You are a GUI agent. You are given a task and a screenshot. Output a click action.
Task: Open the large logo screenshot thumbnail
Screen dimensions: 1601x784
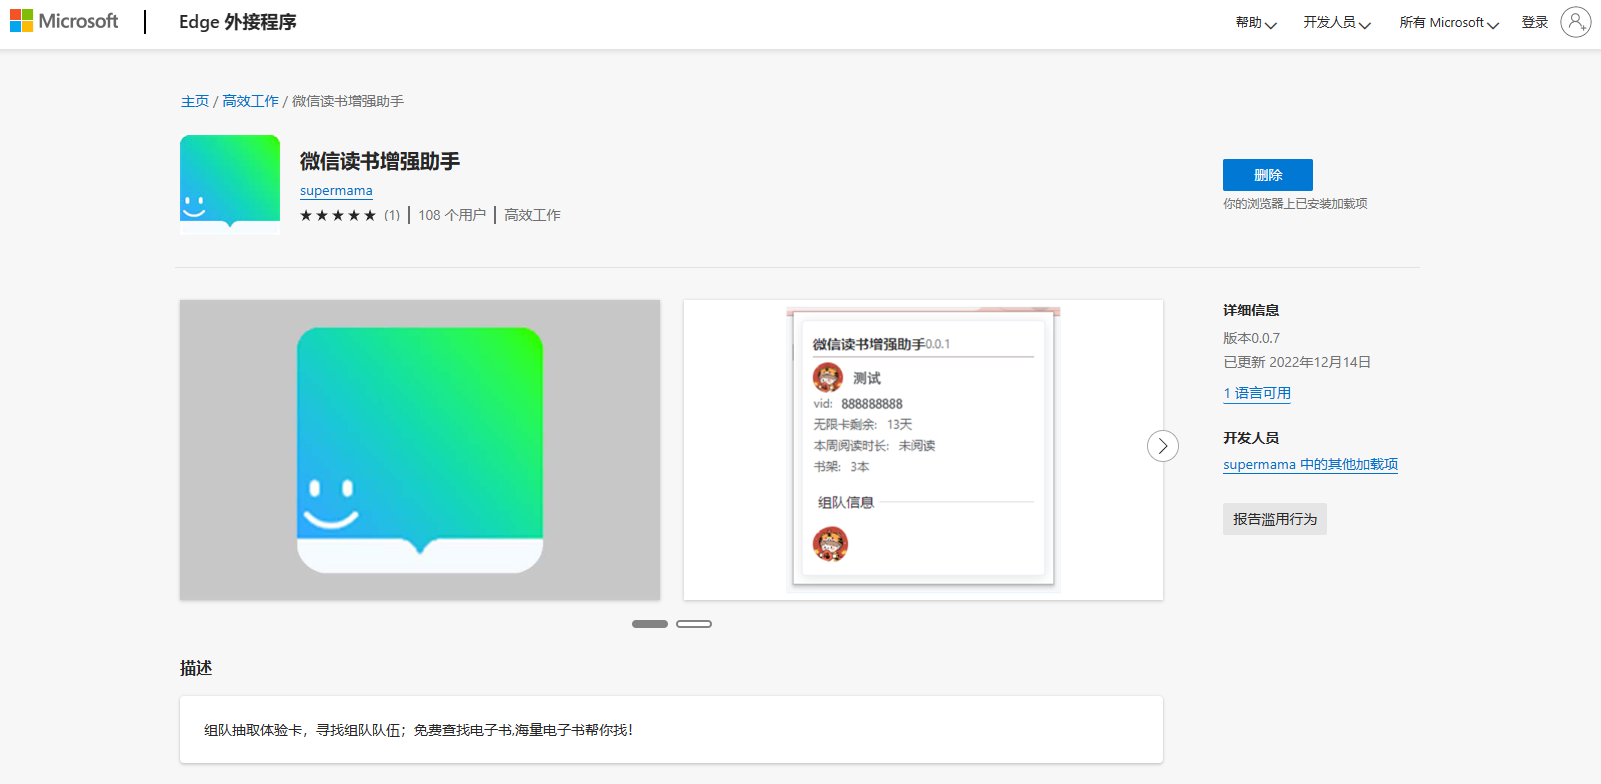[420, 450]
